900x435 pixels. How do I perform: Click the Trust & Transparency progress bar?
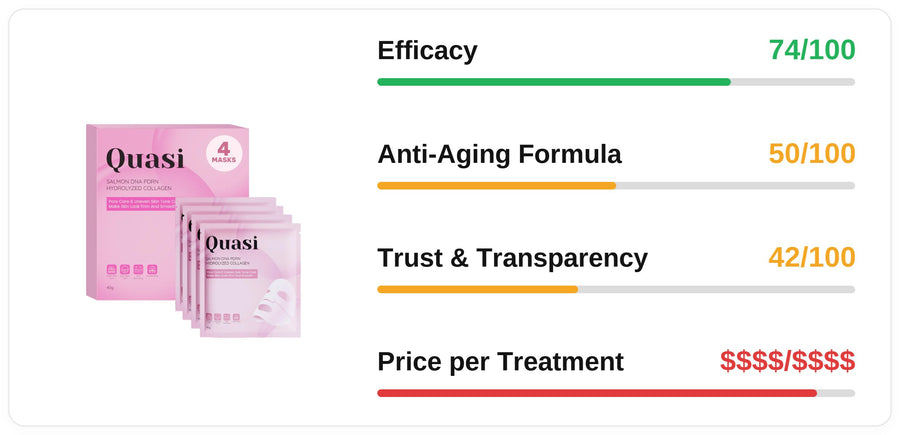(616, 290)
